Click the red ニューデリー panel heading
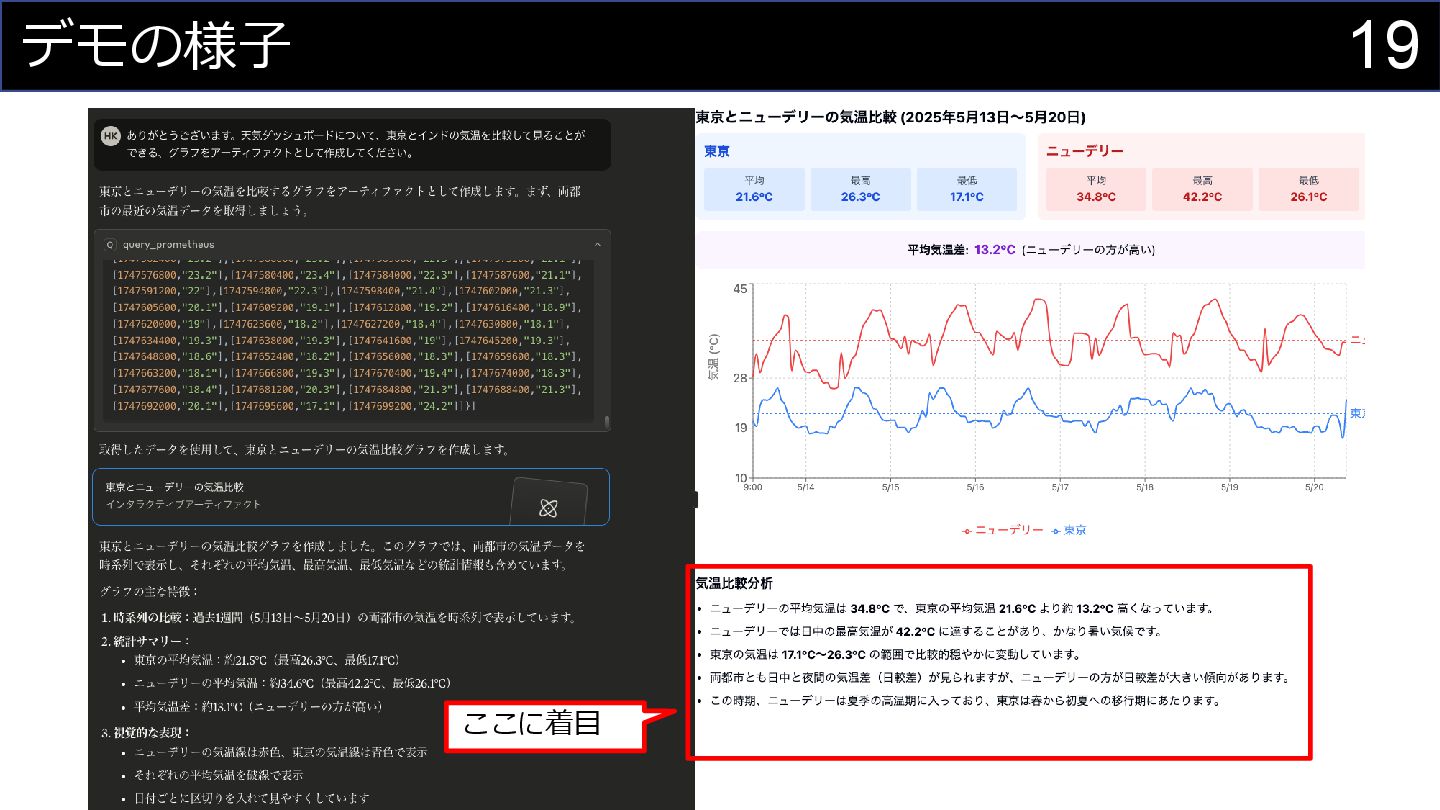Screen dimensions: 1440x810 click(1084, 151)
